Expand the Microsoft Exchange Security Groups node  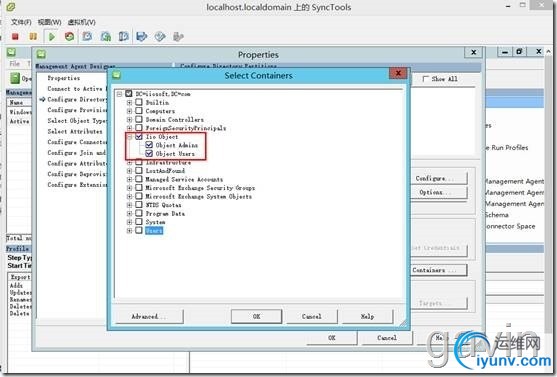click(130, 188)
